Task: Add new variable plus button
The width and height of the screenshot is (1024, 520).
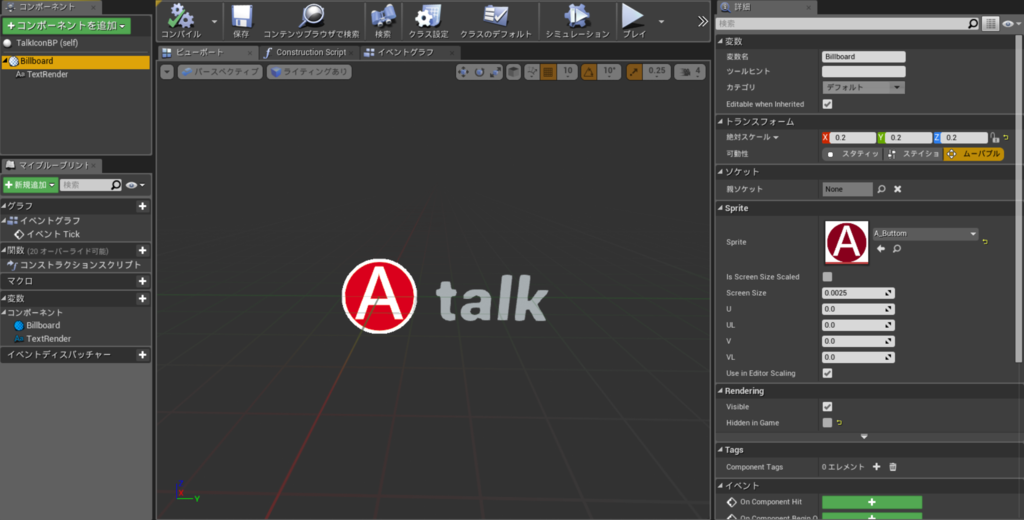Action: pyautogui.click(x=142, y=299)
